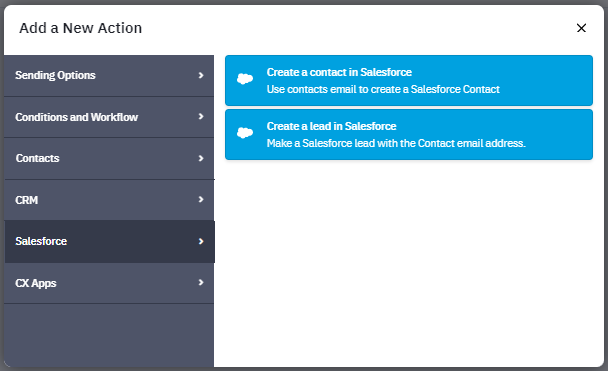Click the Salesforce category chevron
This screenshot has width=608, height=371.
click(x=201, y=241)
